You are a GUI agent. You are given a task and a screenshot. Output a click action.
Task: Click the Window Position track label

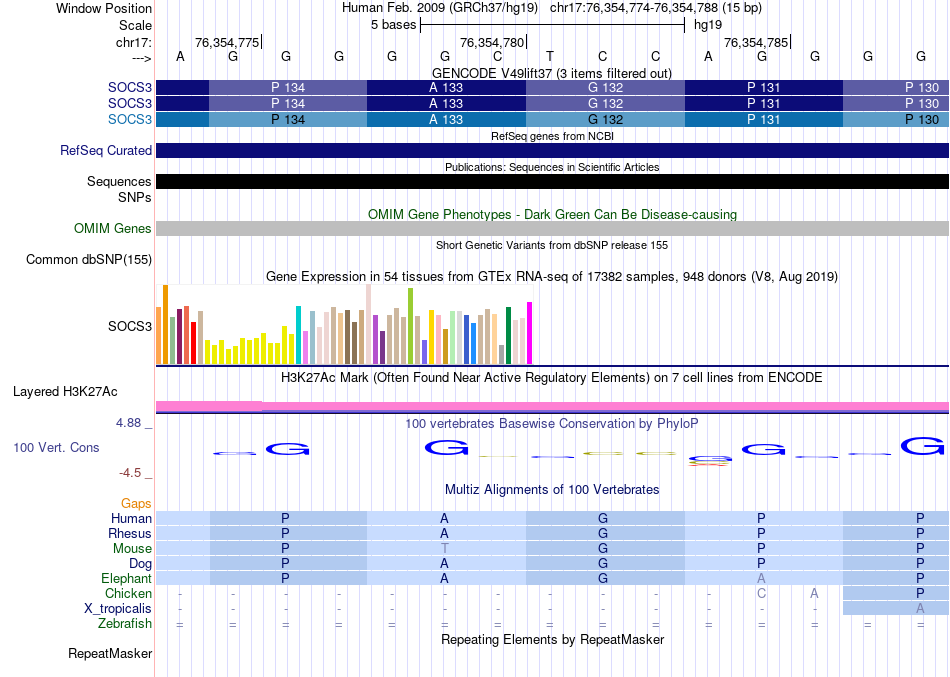click(x=104, y=8)
